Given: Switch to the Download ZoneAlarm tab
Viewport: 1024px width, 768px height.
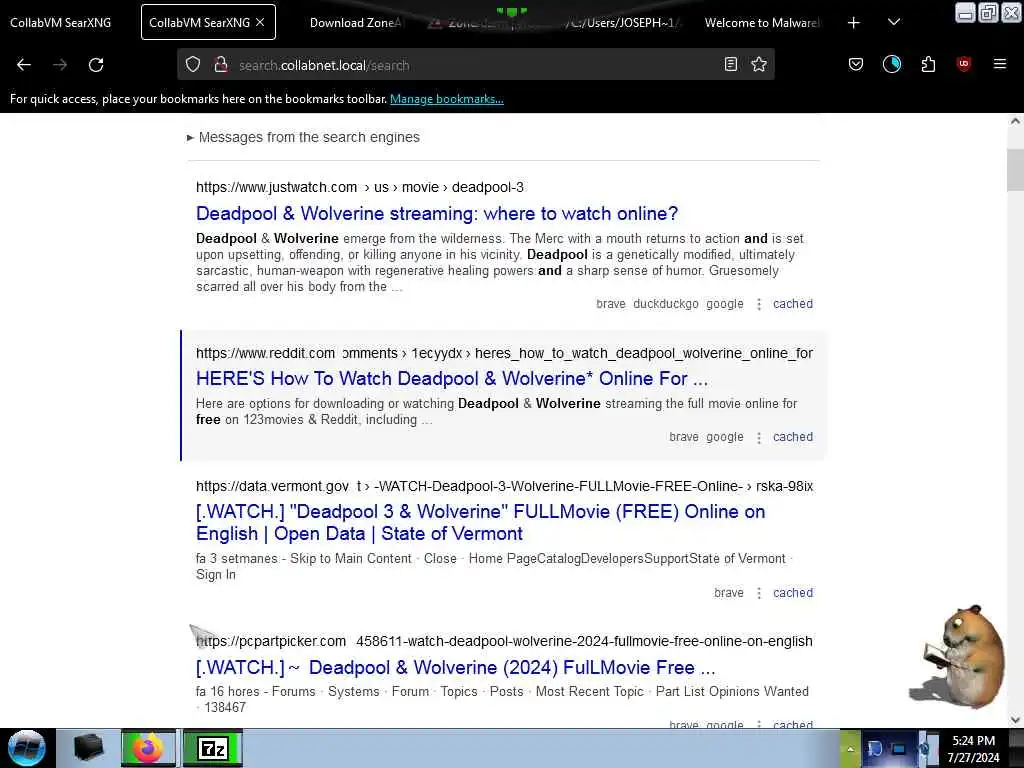Looking at the screenshot, I should [x=355, y=22].
